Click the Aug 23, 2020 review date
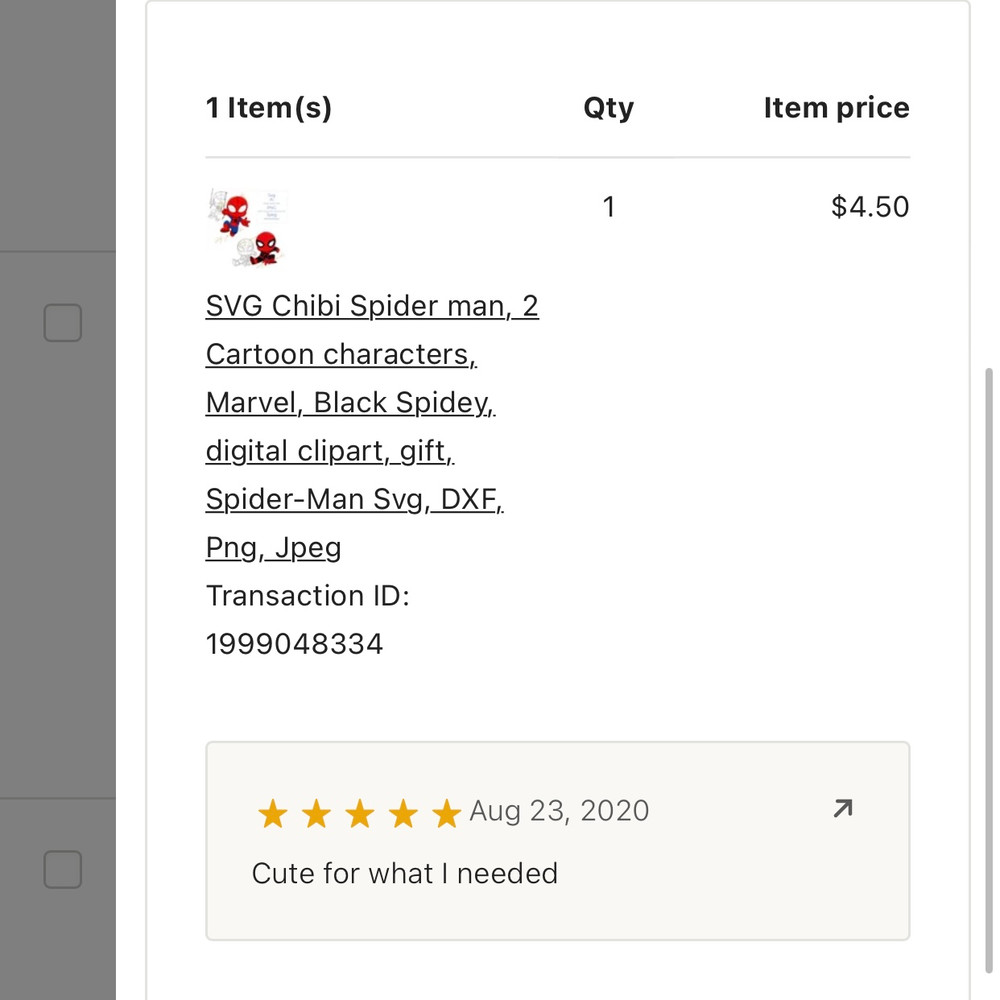This screenshot has width=1000, height=1000. pyautogui.click(x=559, y=810)
